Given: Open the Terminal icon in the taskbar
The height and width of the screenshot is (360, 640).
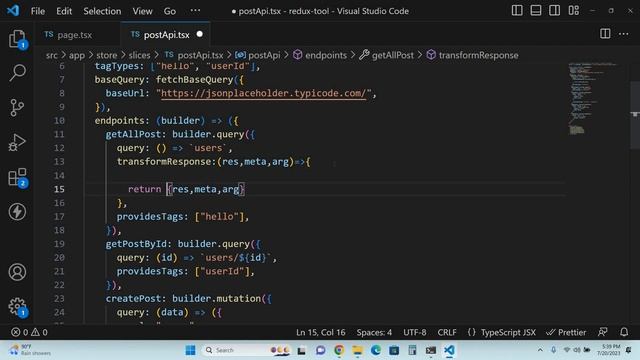Looking at the screenshot, I should click(x=431, y=350).
